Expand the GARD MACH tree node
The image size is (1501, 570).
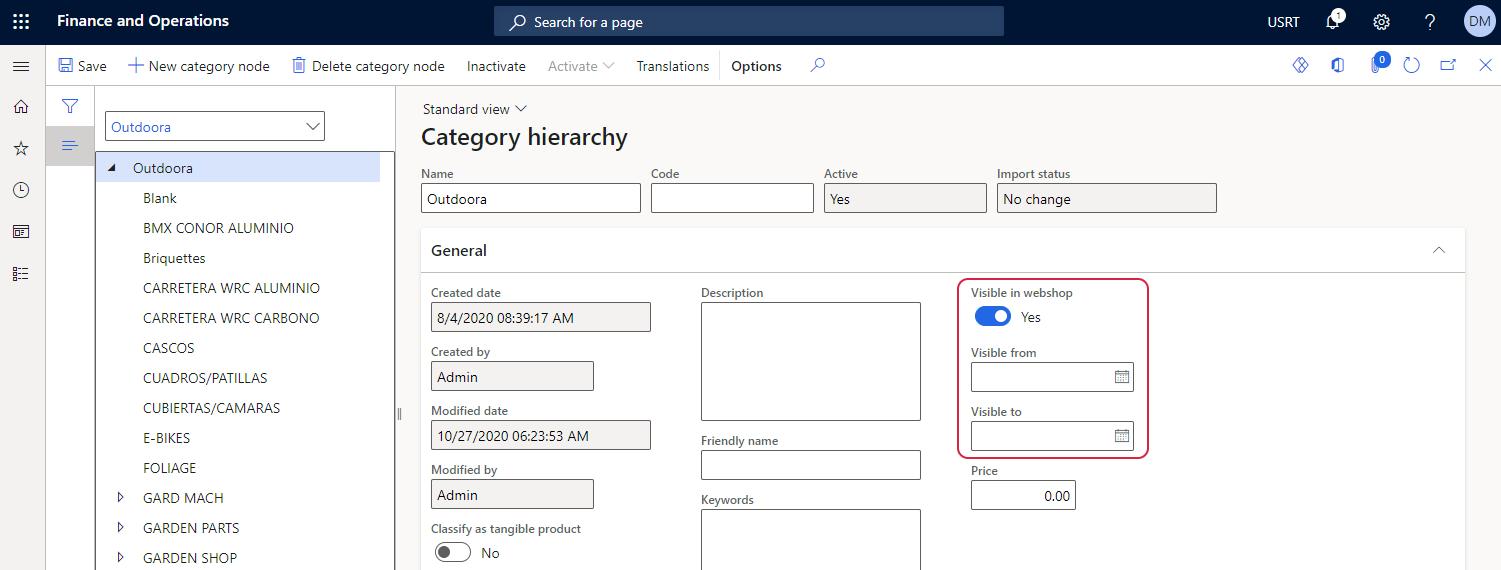pos(121,498)
